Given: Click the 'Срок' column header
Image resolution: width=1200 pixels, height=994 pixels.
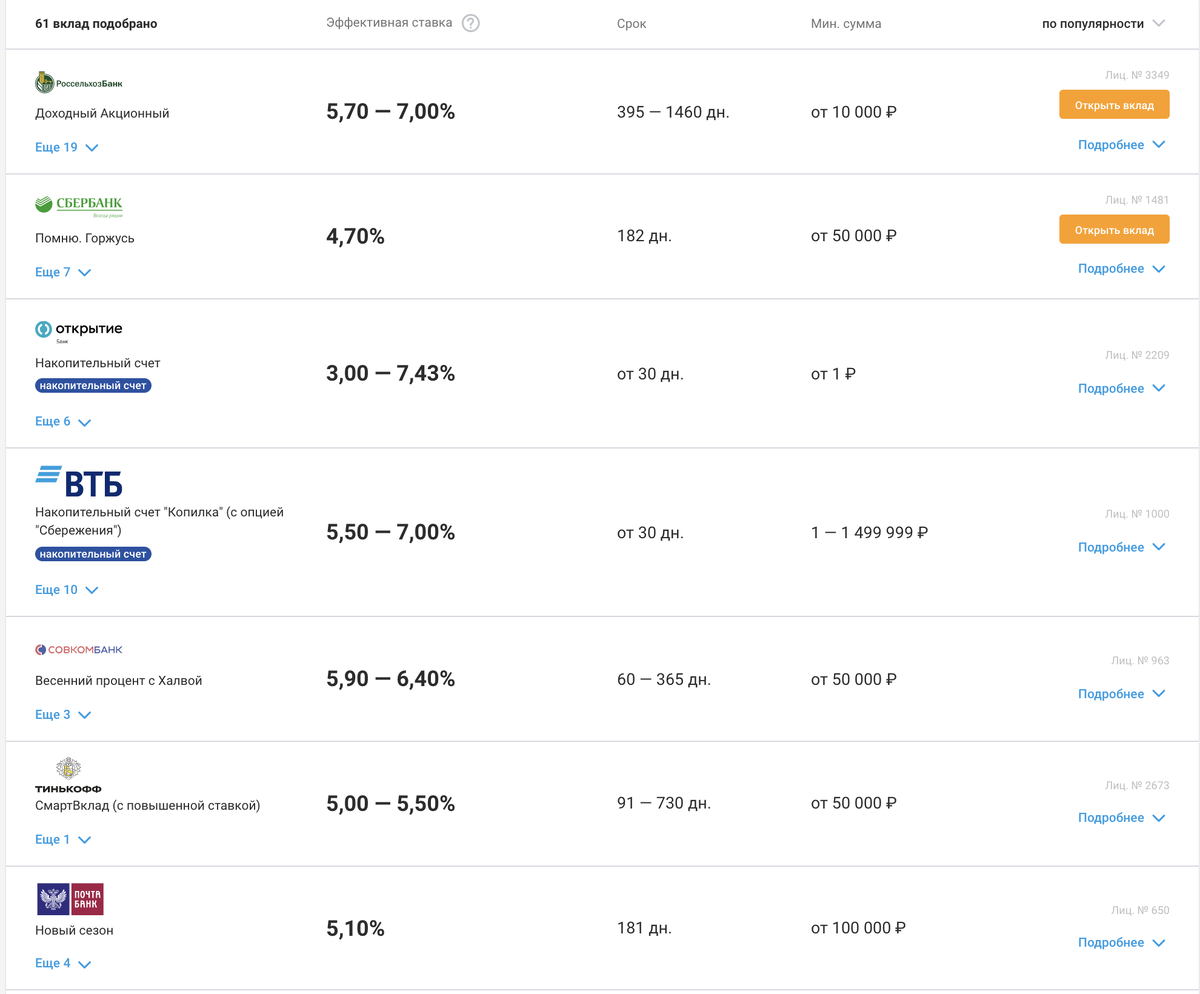Looking at the screenshot, I should pos(632,24).
